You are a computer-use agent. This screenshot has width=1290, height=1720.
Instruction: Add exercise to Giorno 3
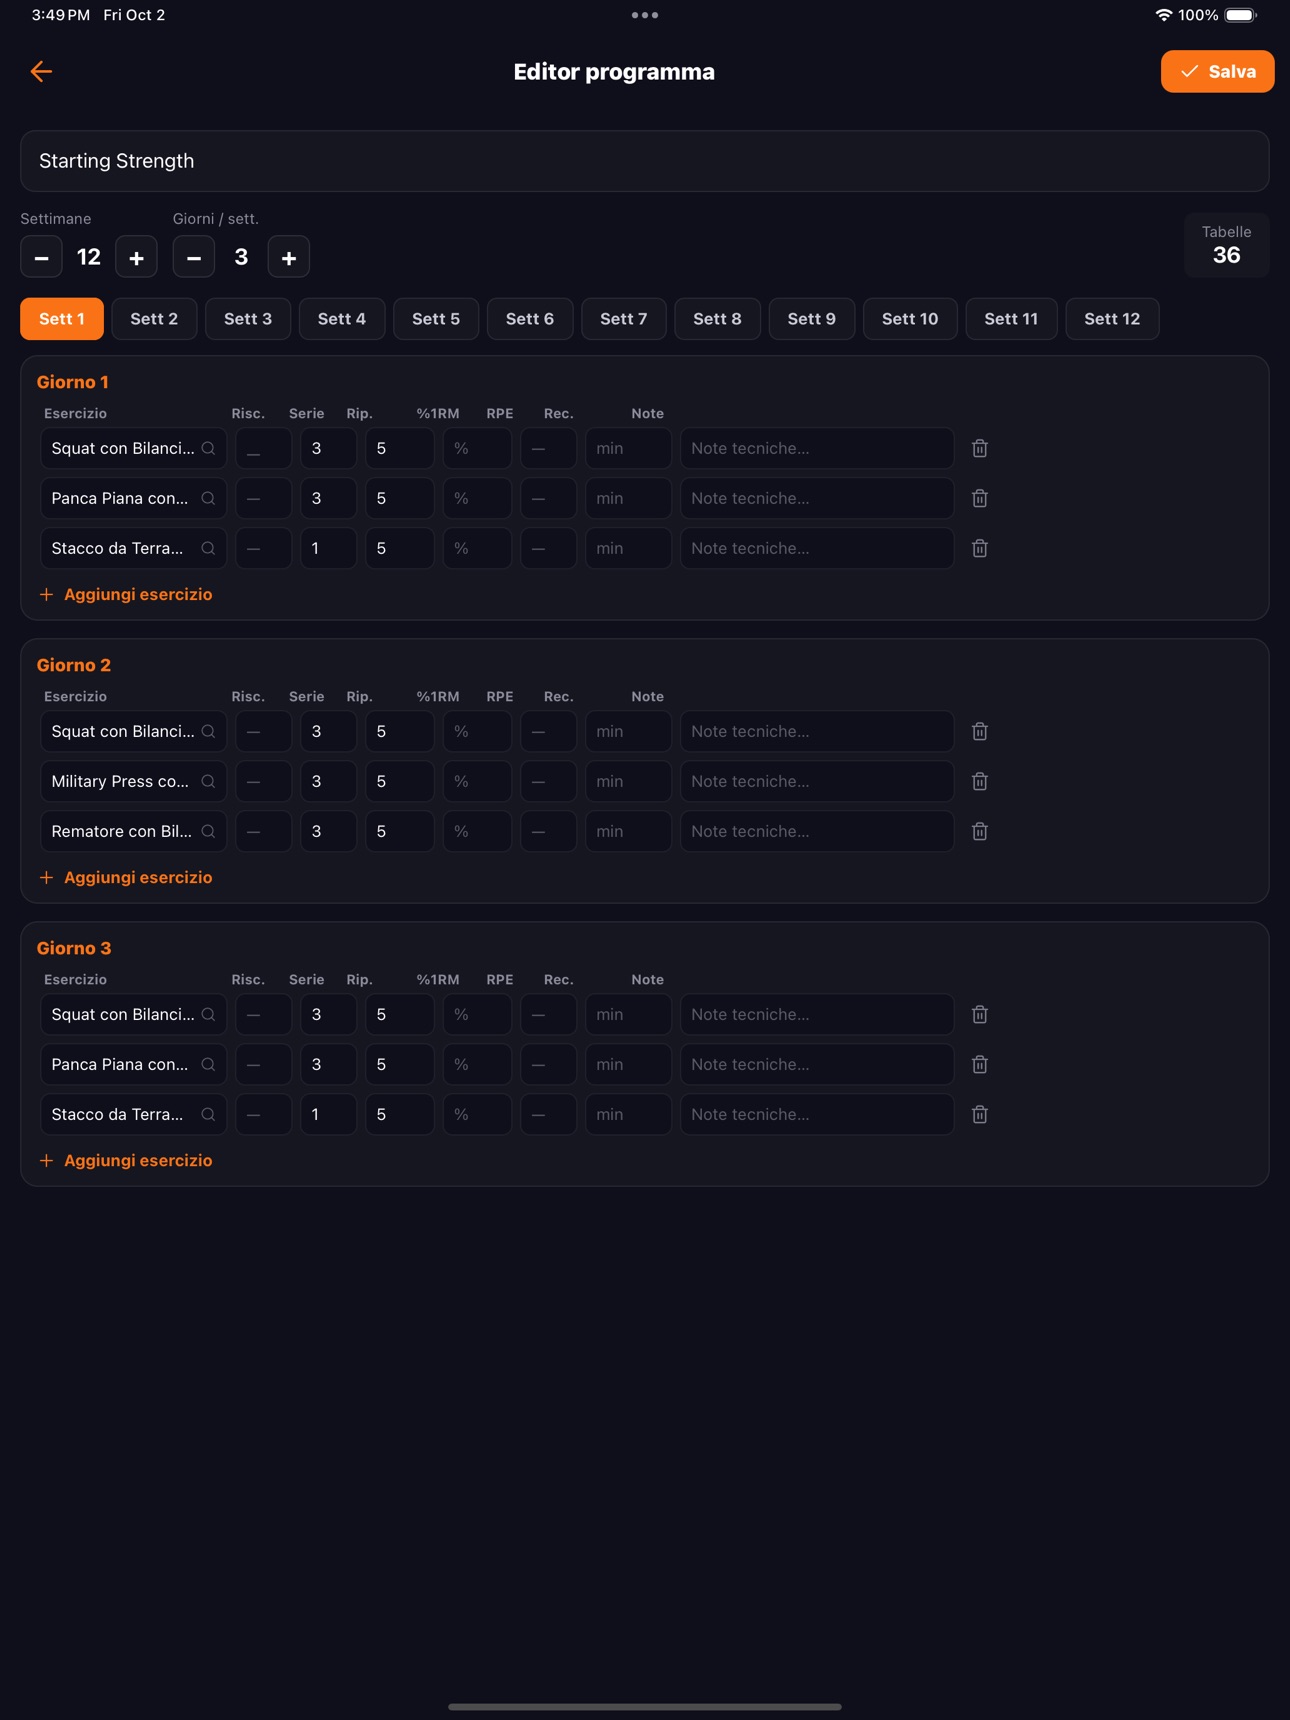point(126,1160)
